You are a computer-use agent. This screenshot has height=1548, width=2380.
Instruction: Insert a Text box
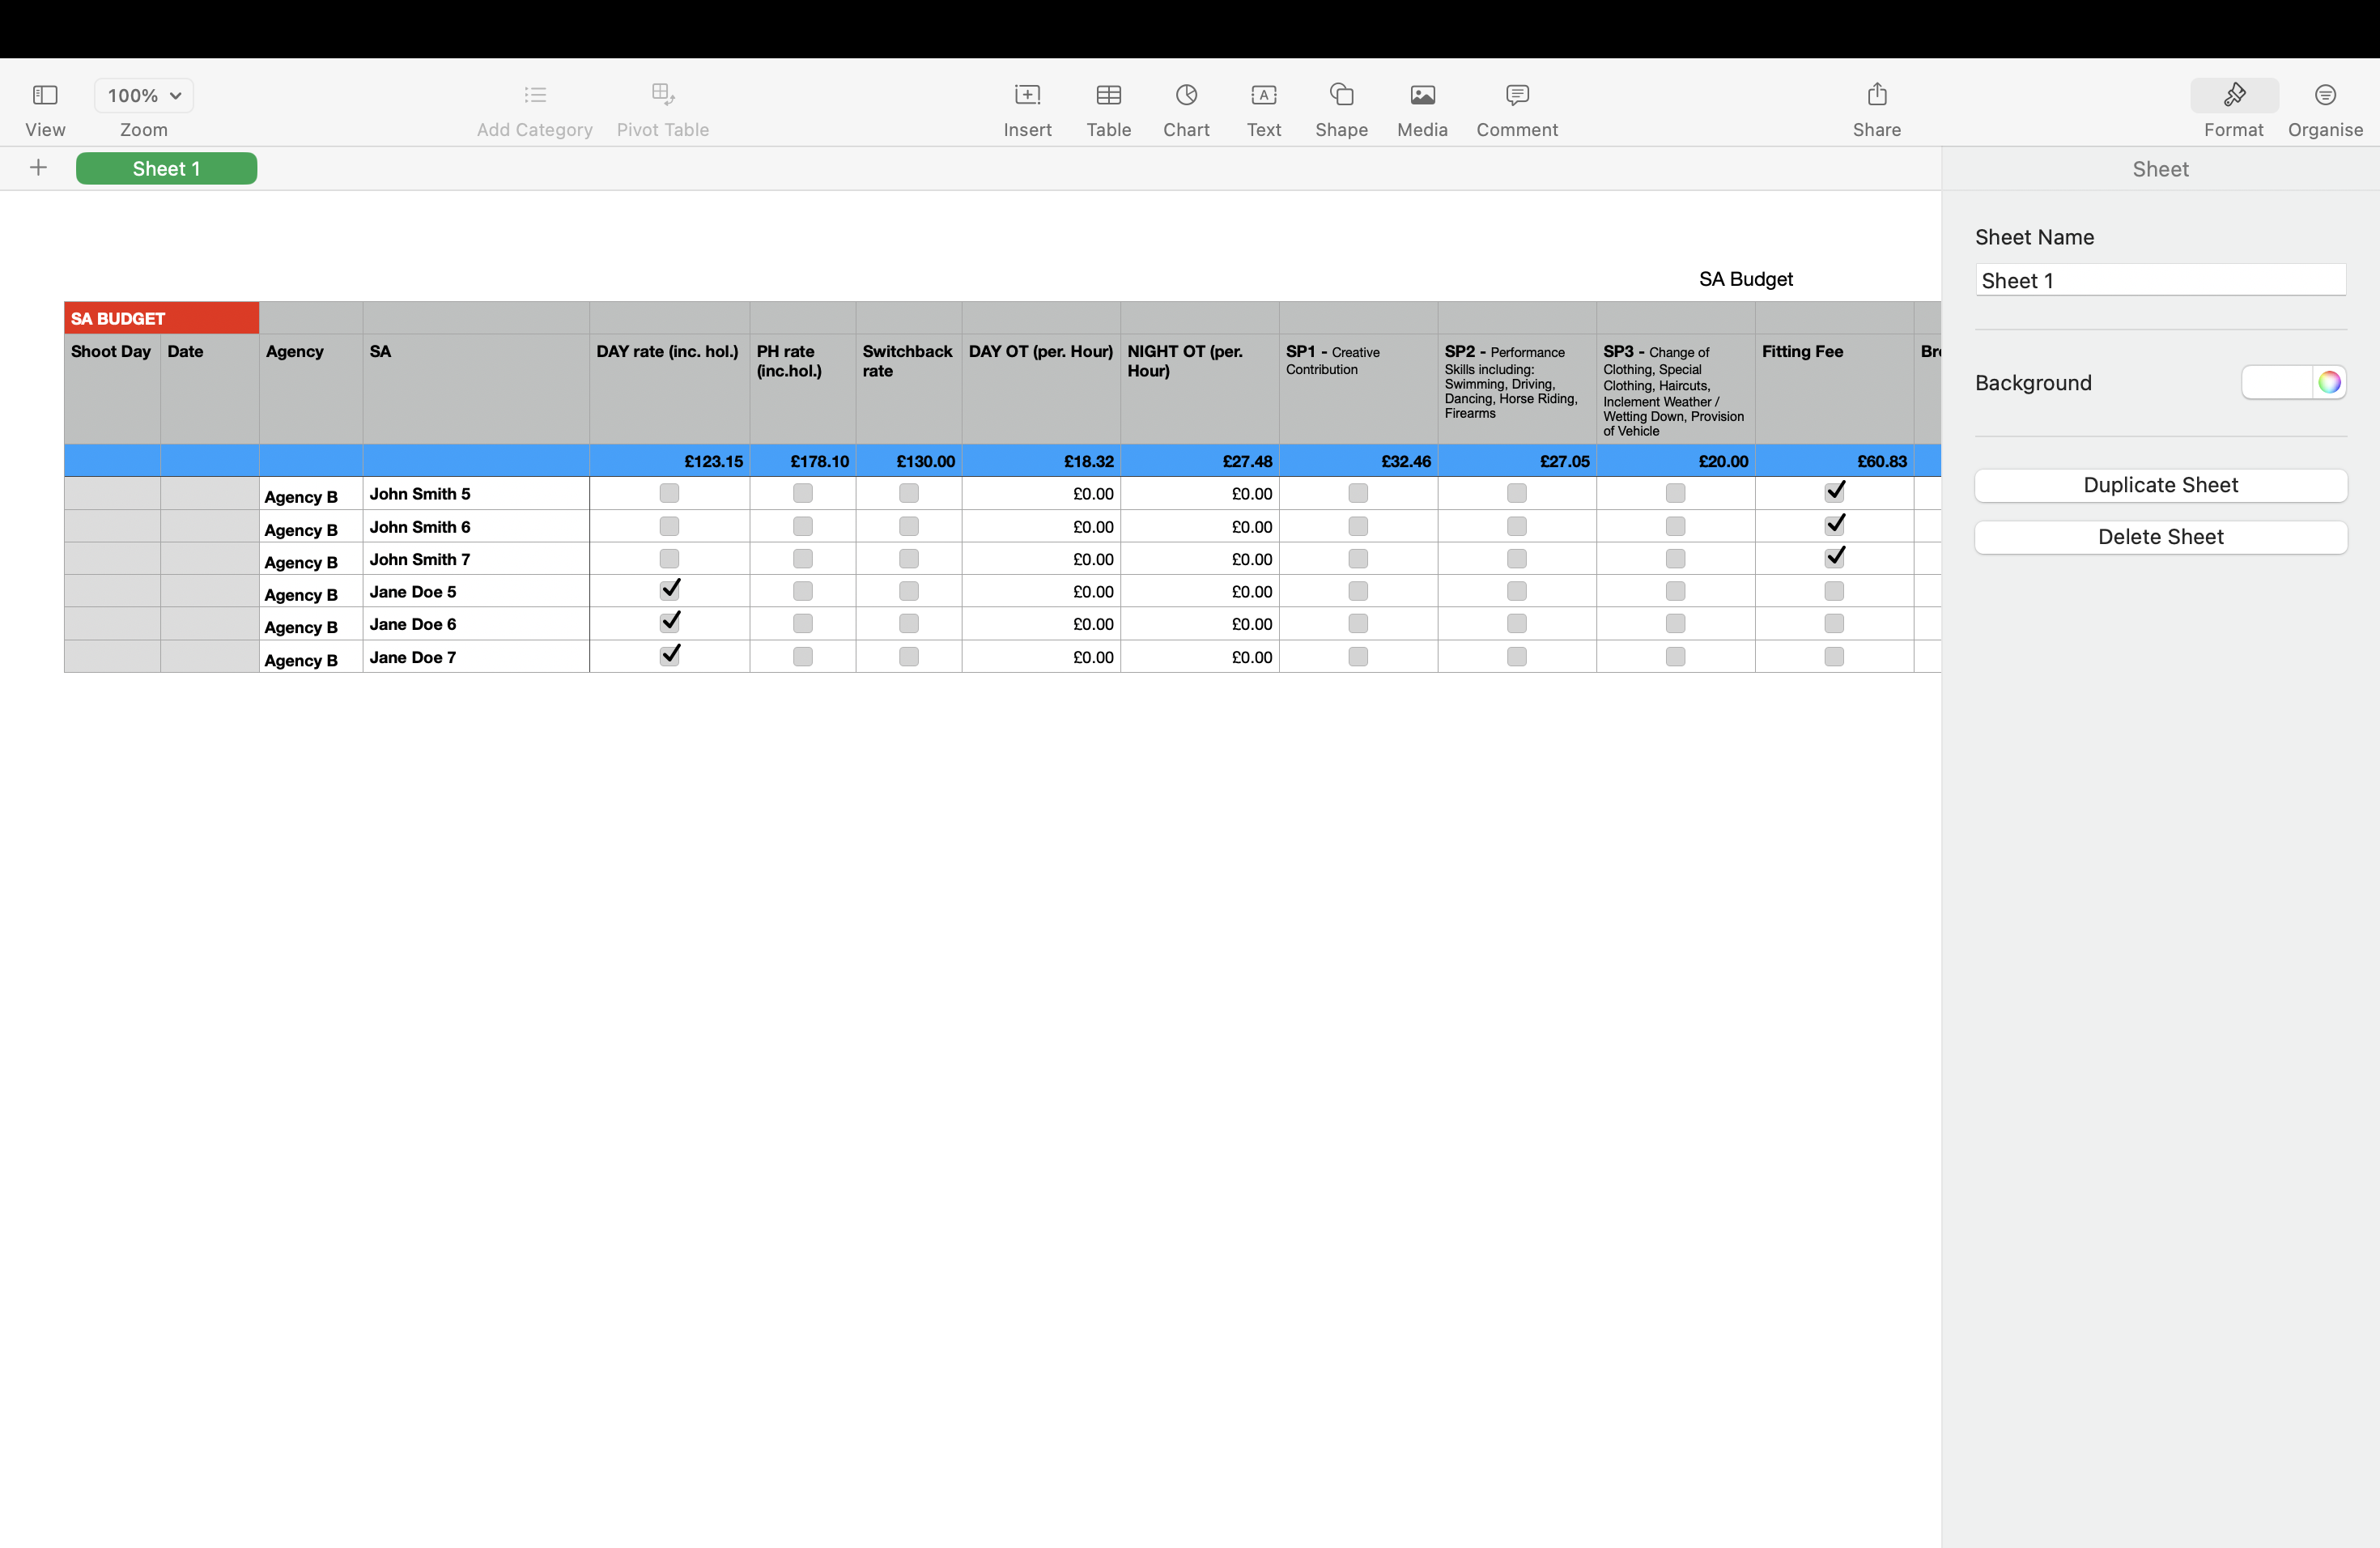1263,96
